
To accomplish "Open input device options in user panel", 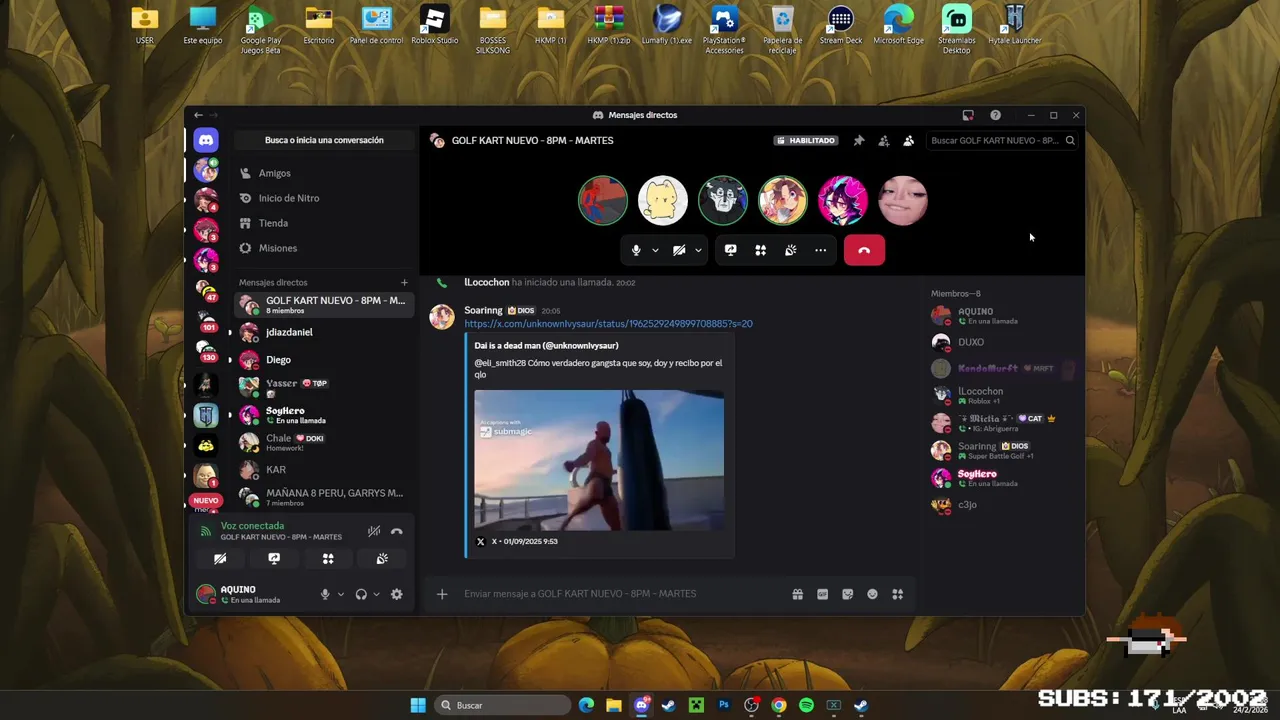I will pyautogui.click(x=341, y=594).
